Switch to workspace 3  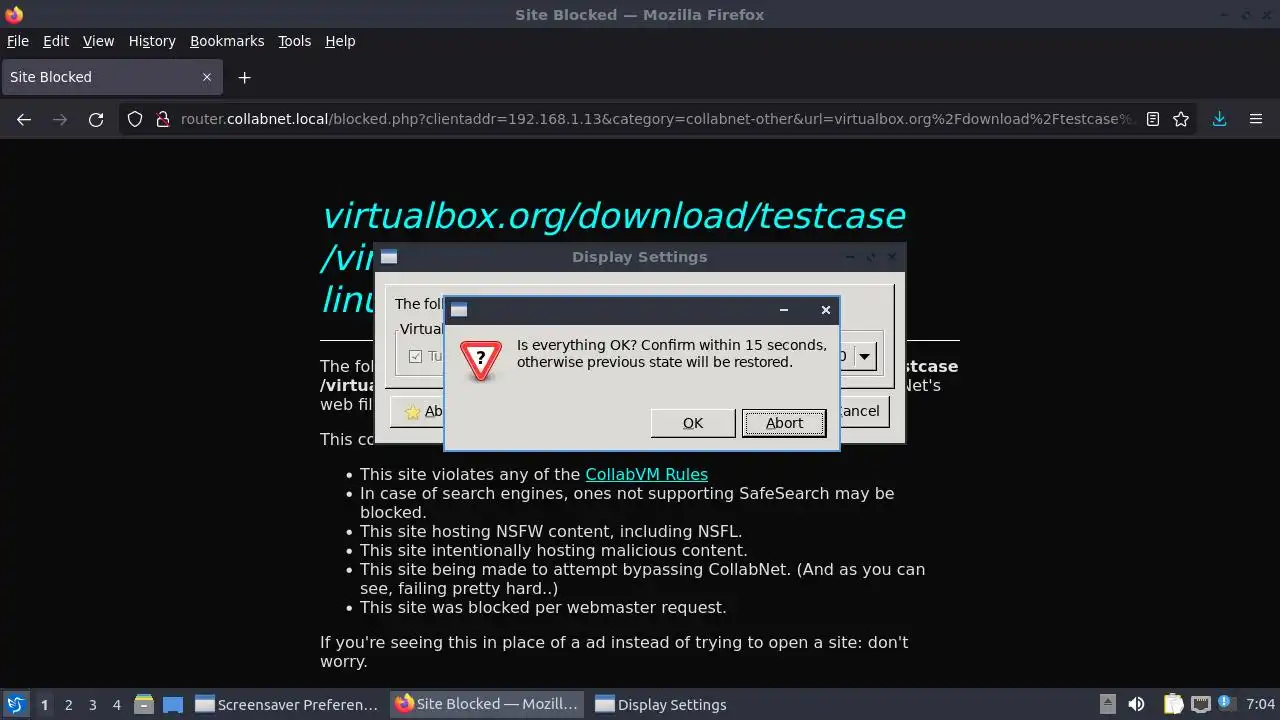(92, 704)
